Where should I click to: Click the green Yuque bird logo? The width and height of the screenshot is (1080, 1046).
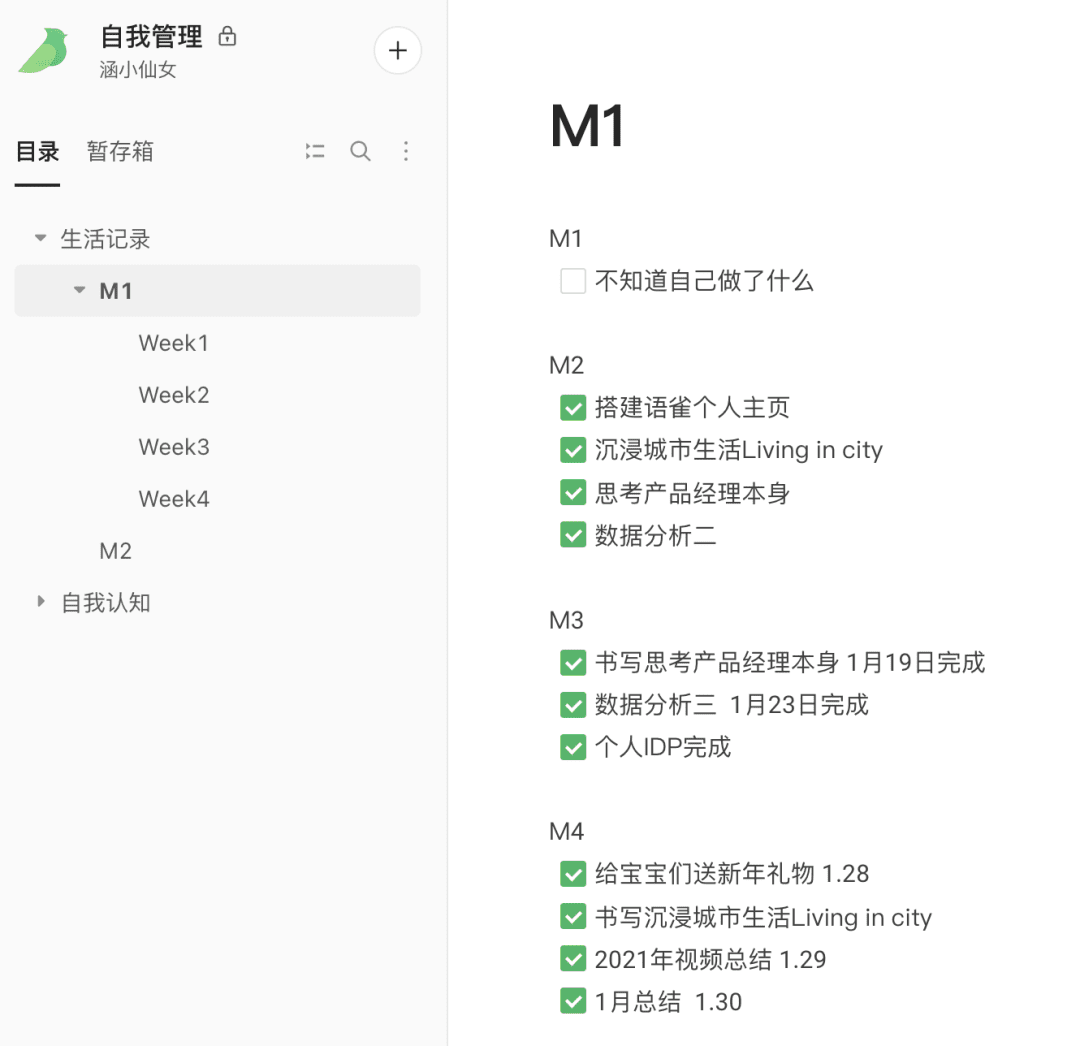44,50
